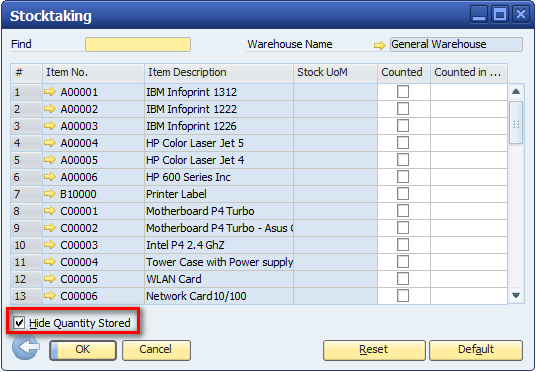Open link arrow for item A00004
This screenshot has height=372, width=536.
pos(50,143)
